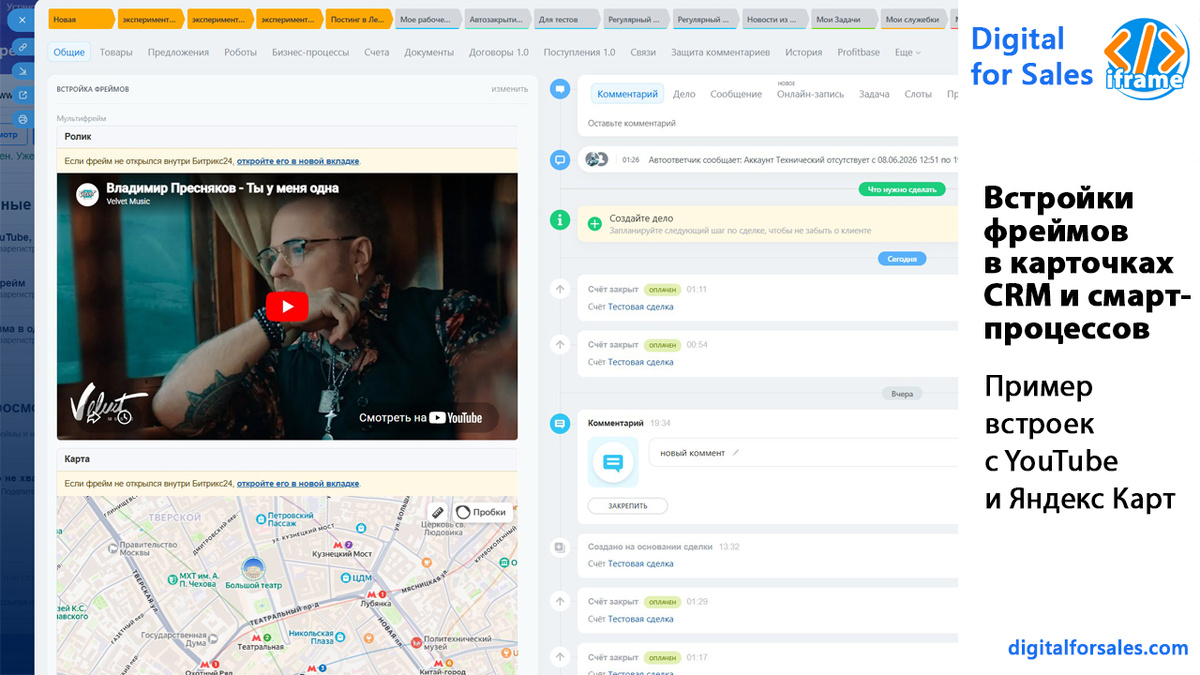Click the green plus icon to create an activity

coord(595,224)
